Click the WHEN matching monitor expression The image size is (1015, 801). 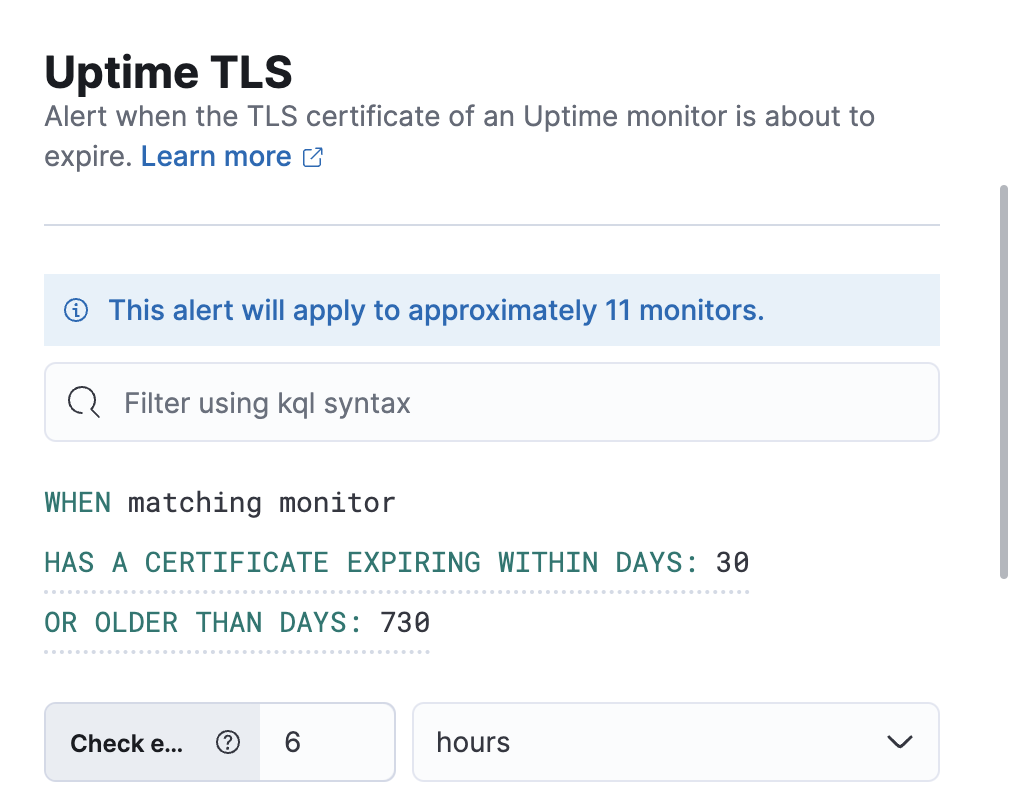point(220,503)
